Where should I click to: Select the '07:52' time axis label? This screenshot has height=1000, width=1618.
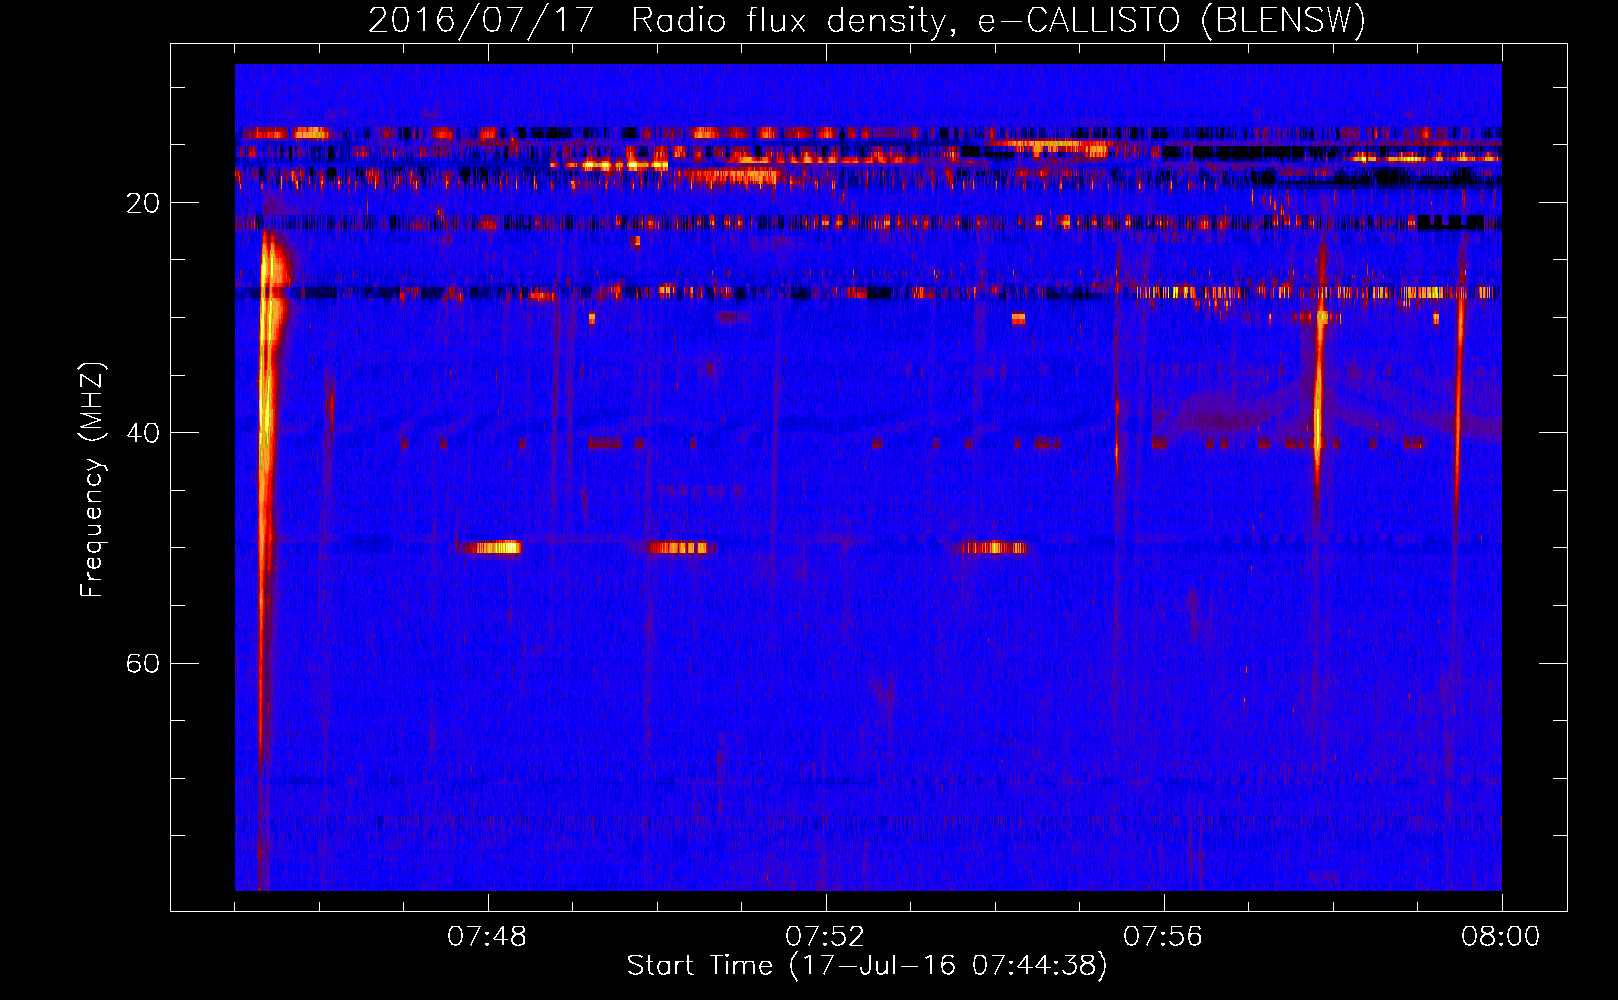click(x=825, y=937)
